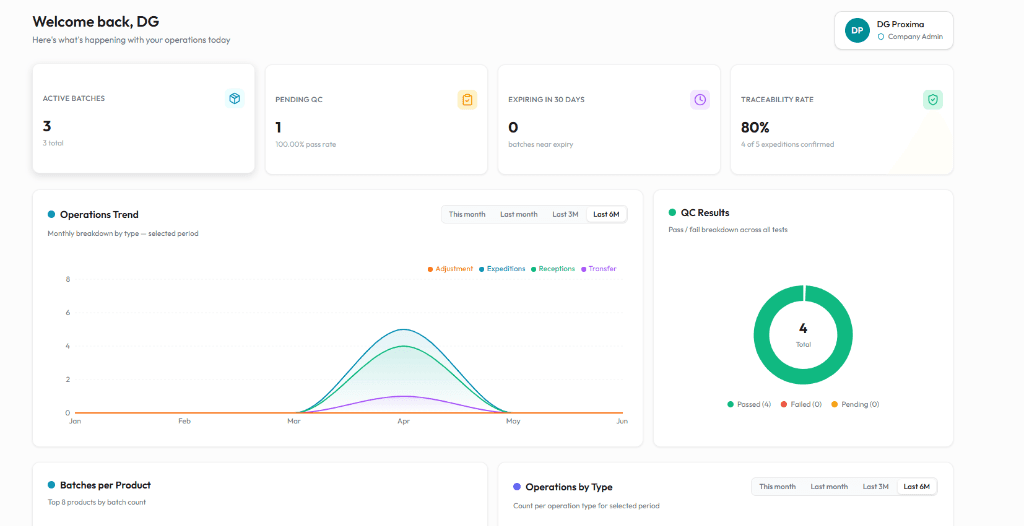
Task: Click the batches near expiry text
Action: coord(541,144)
